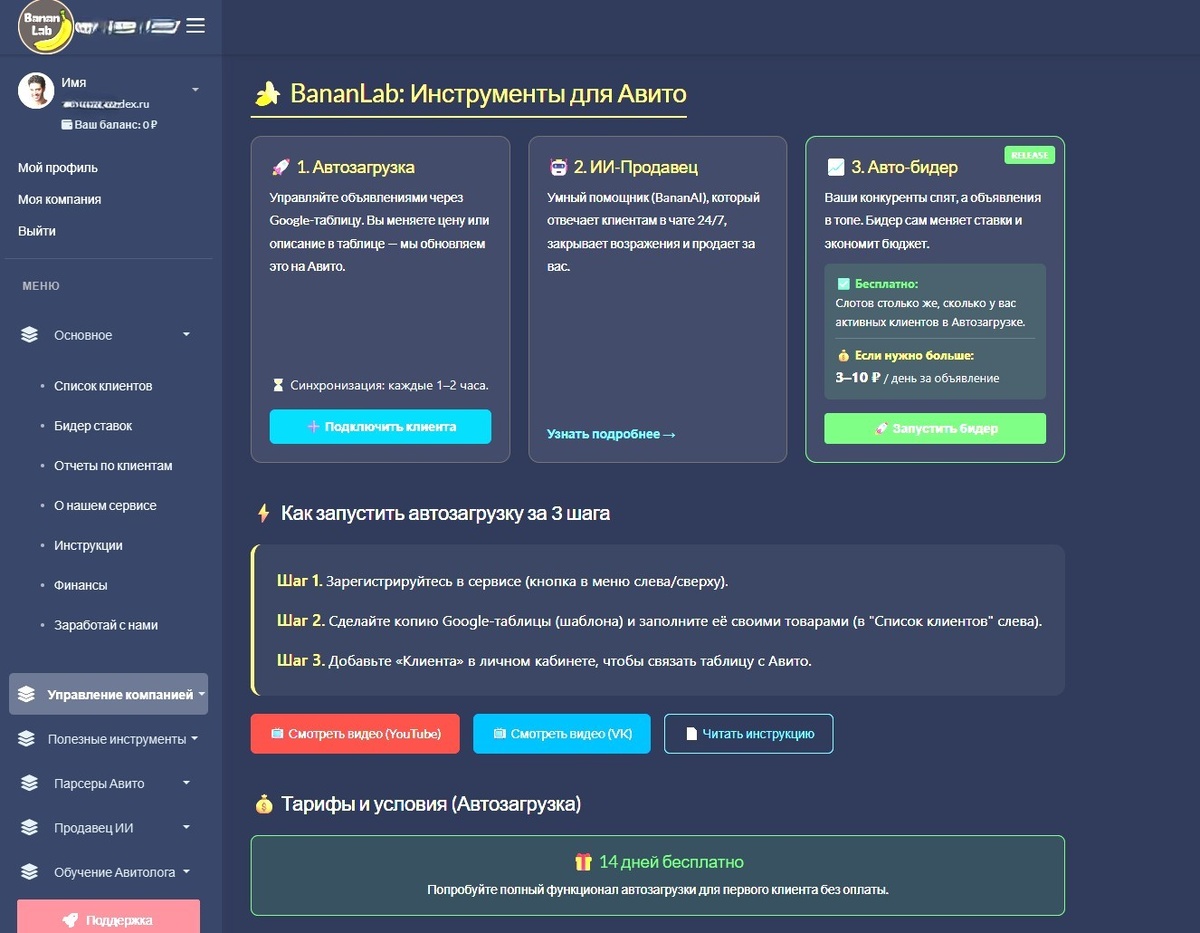The image size is (1200, 933).
Task: Open Отчеты по клиентам
Action: coord(113,466)
